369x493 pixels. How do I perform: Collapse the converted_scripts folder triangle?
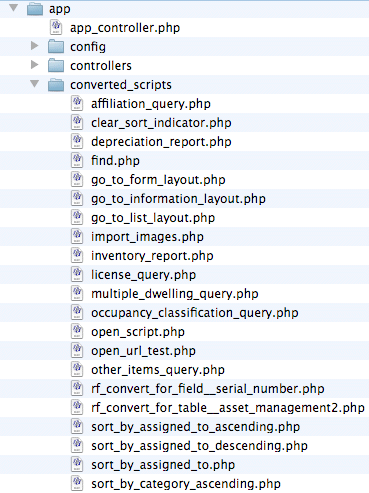(x=35, y=84)
